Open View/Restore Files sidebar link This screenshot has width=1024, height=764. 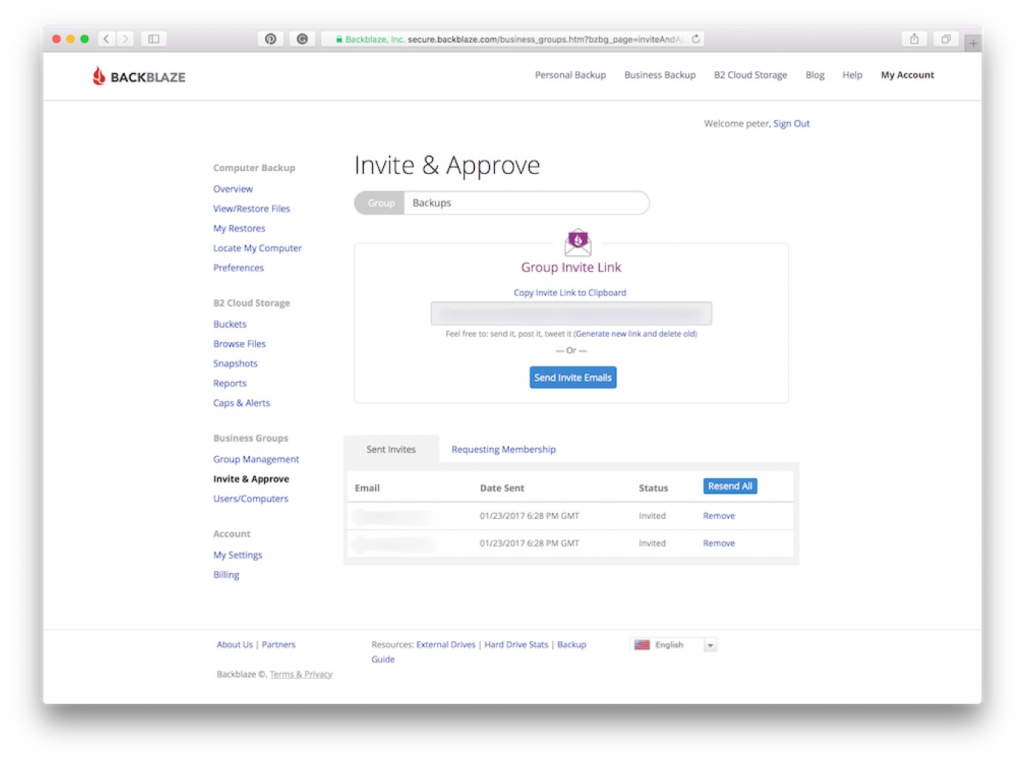pyautogui.click(x=251, y=208)
